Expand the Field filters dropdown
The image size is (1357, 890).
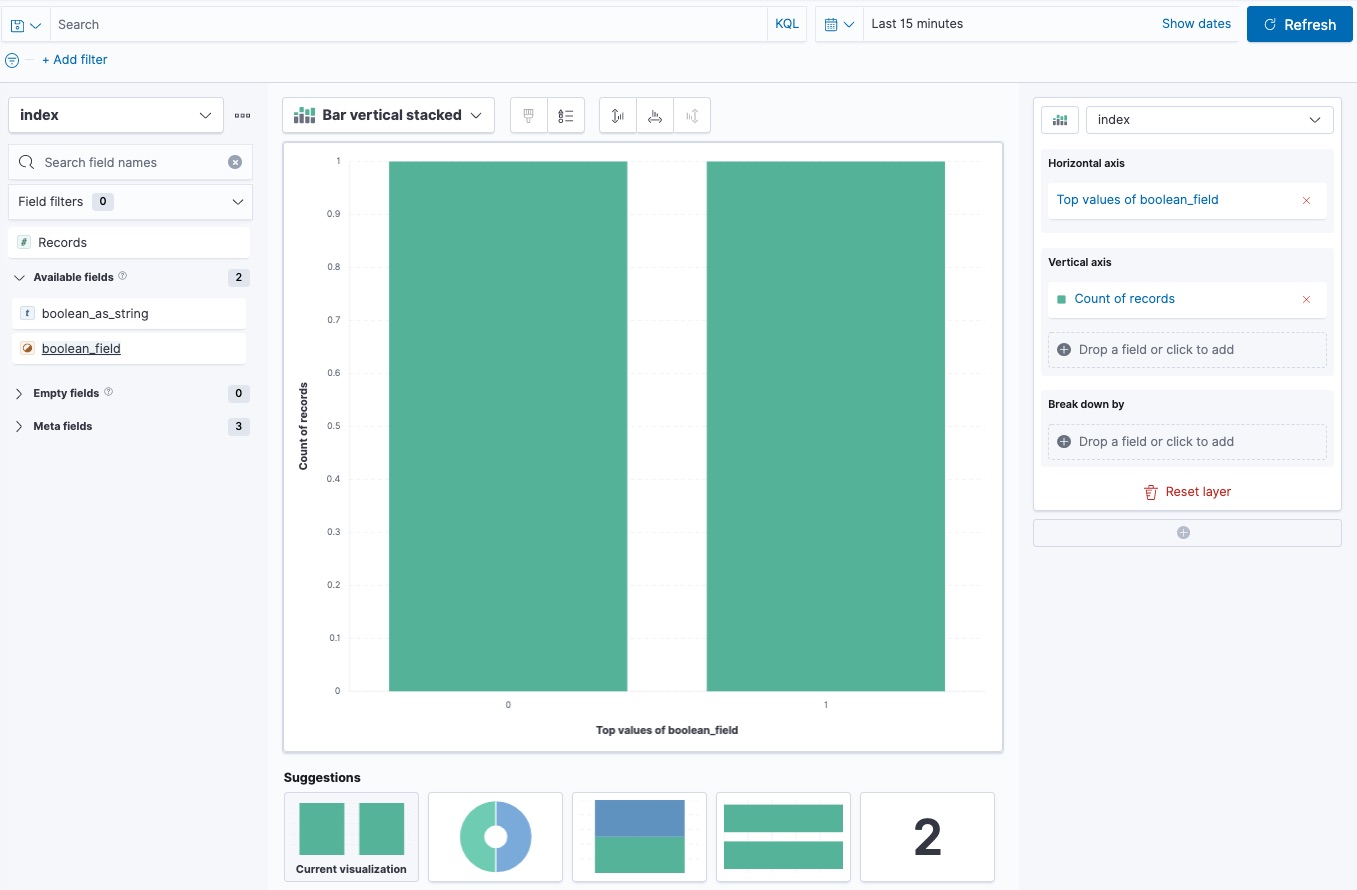130,201
